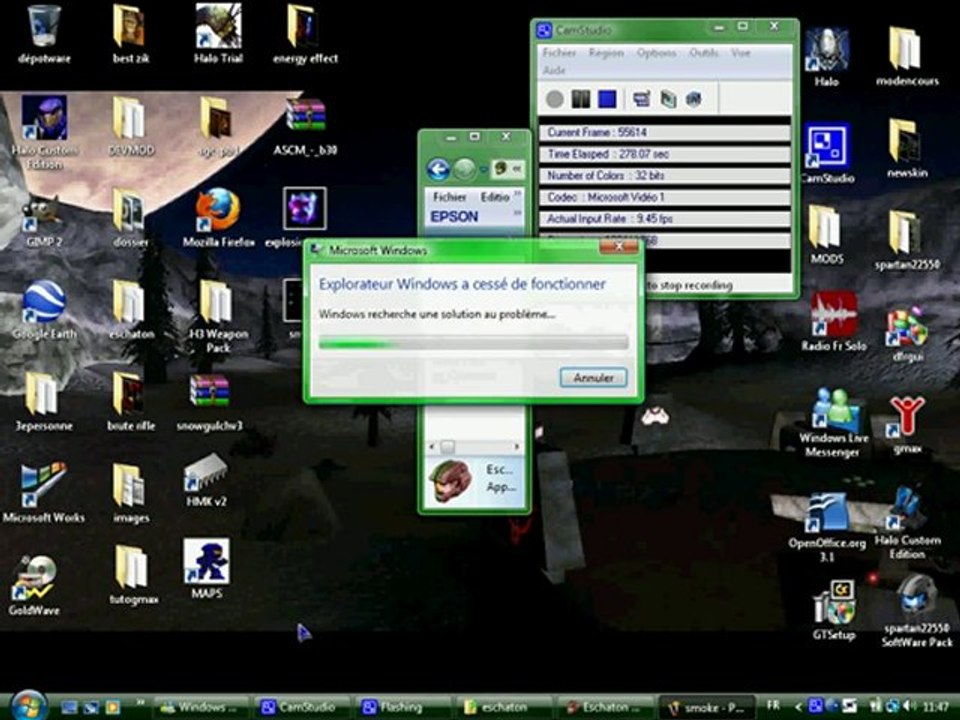960x720 pixels.
Task: Open the dépotware recycle bin icon
Action: [44, 34]
